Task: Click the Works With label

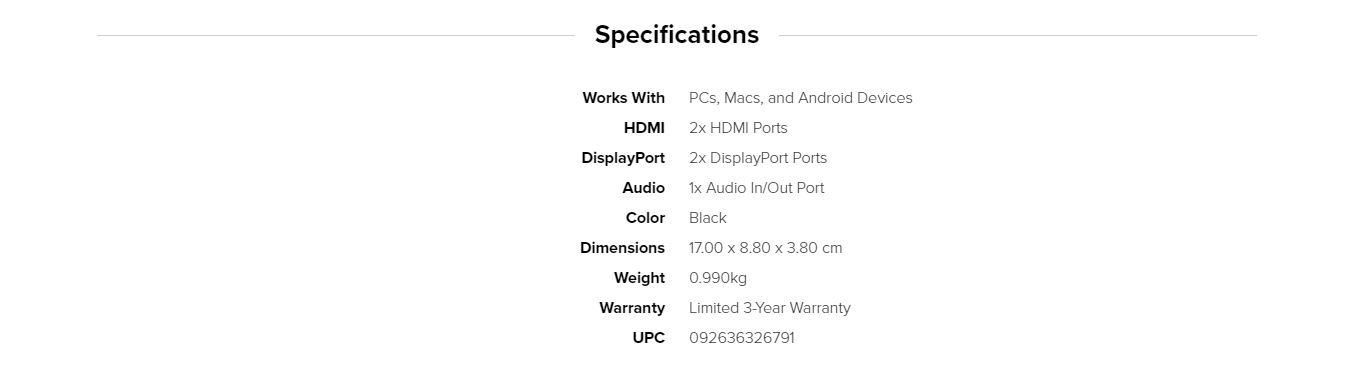Action: pos(623,98)
